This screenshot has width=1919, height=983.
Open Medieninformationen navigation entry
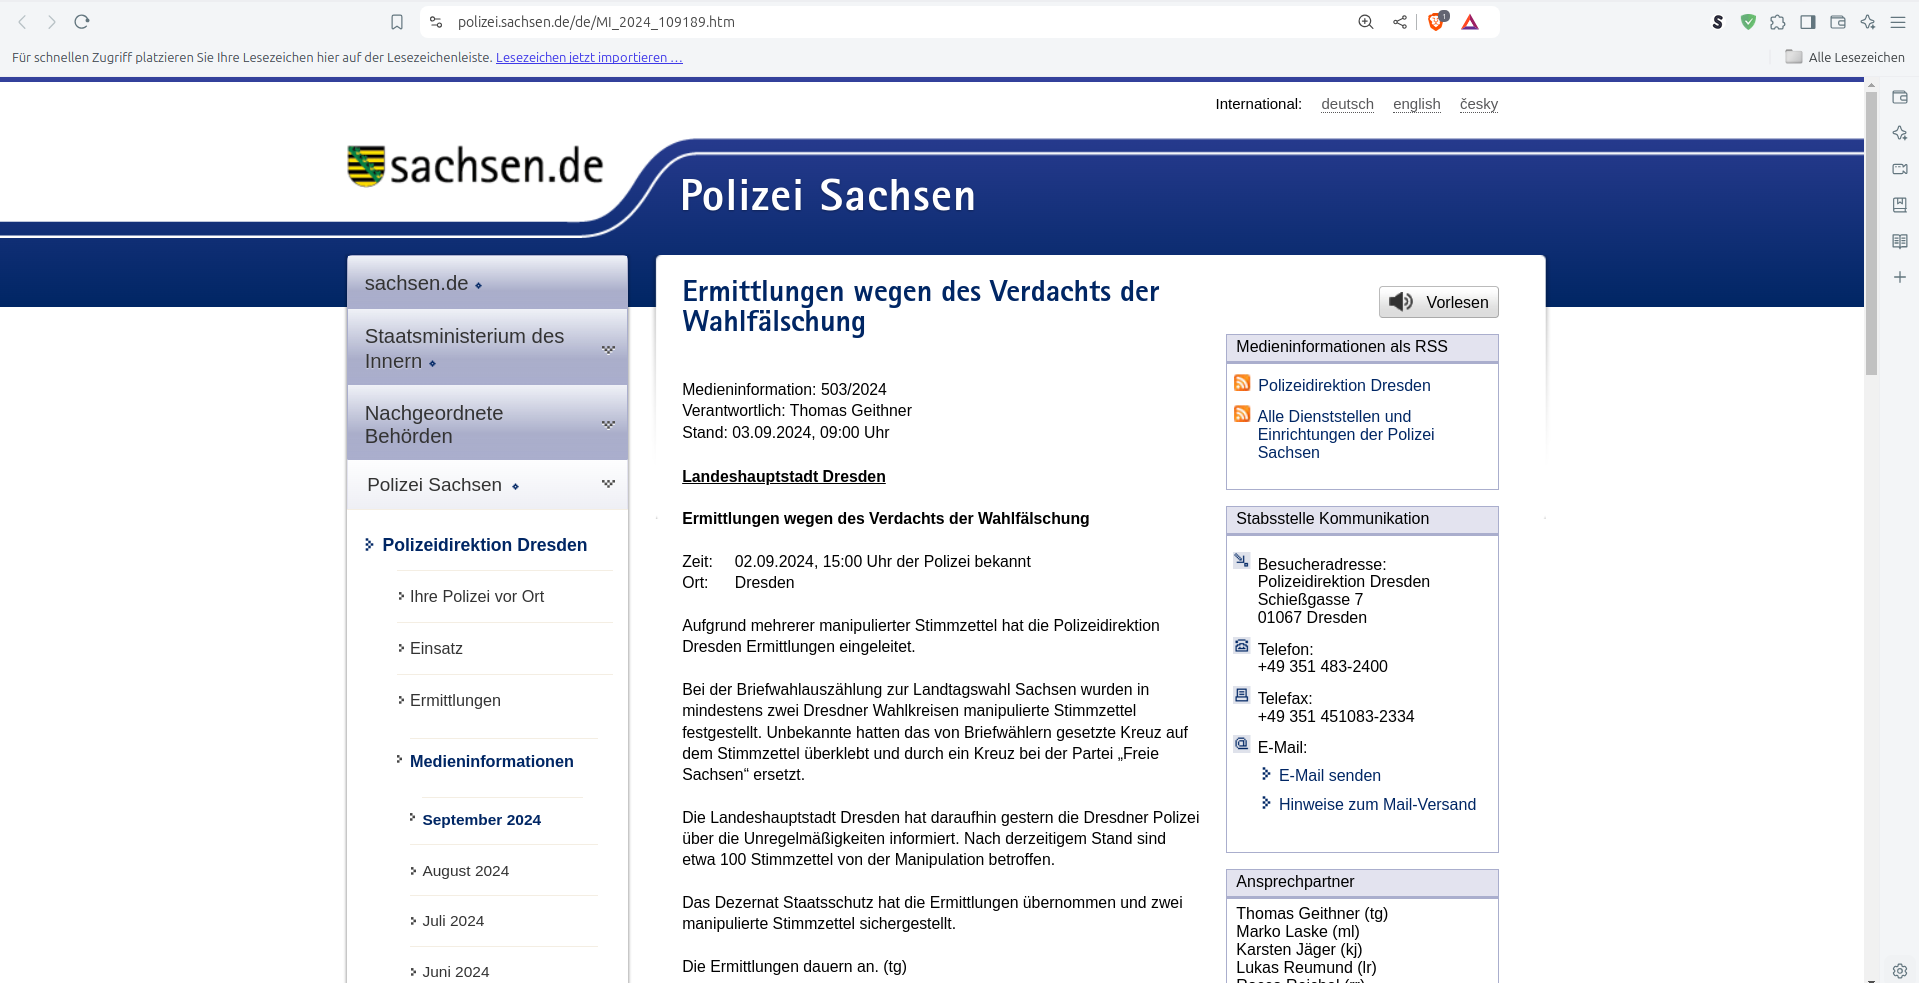pos(492,761)
